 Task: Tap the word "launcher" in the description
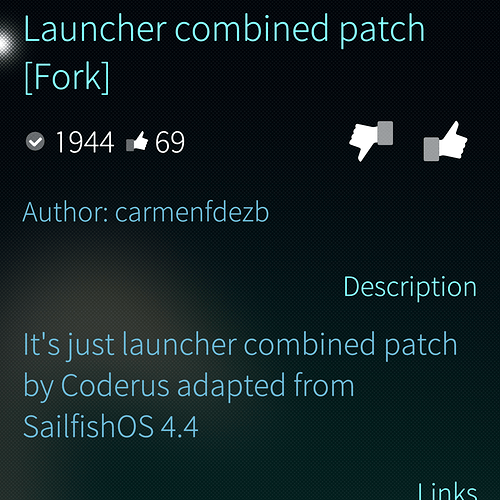pyautogui.click(x=180, y=344)
